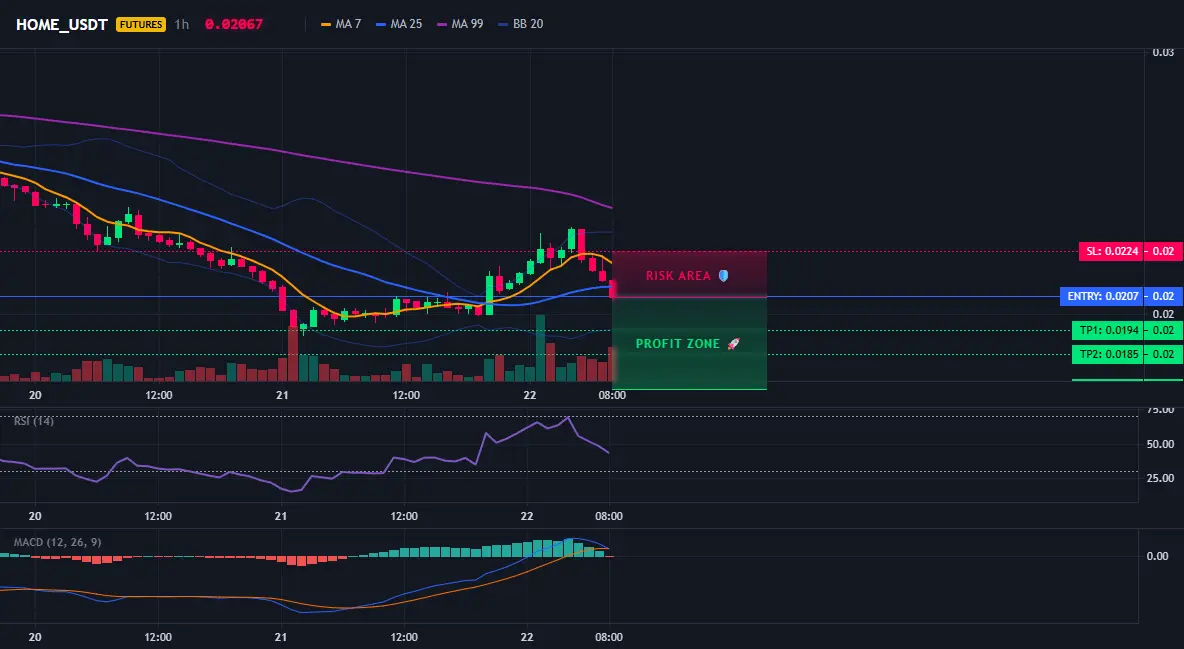This screenshot has width=1184, height=649.
Task: Click the BB 20 legend entry
Action: click(x=521, y=24)
